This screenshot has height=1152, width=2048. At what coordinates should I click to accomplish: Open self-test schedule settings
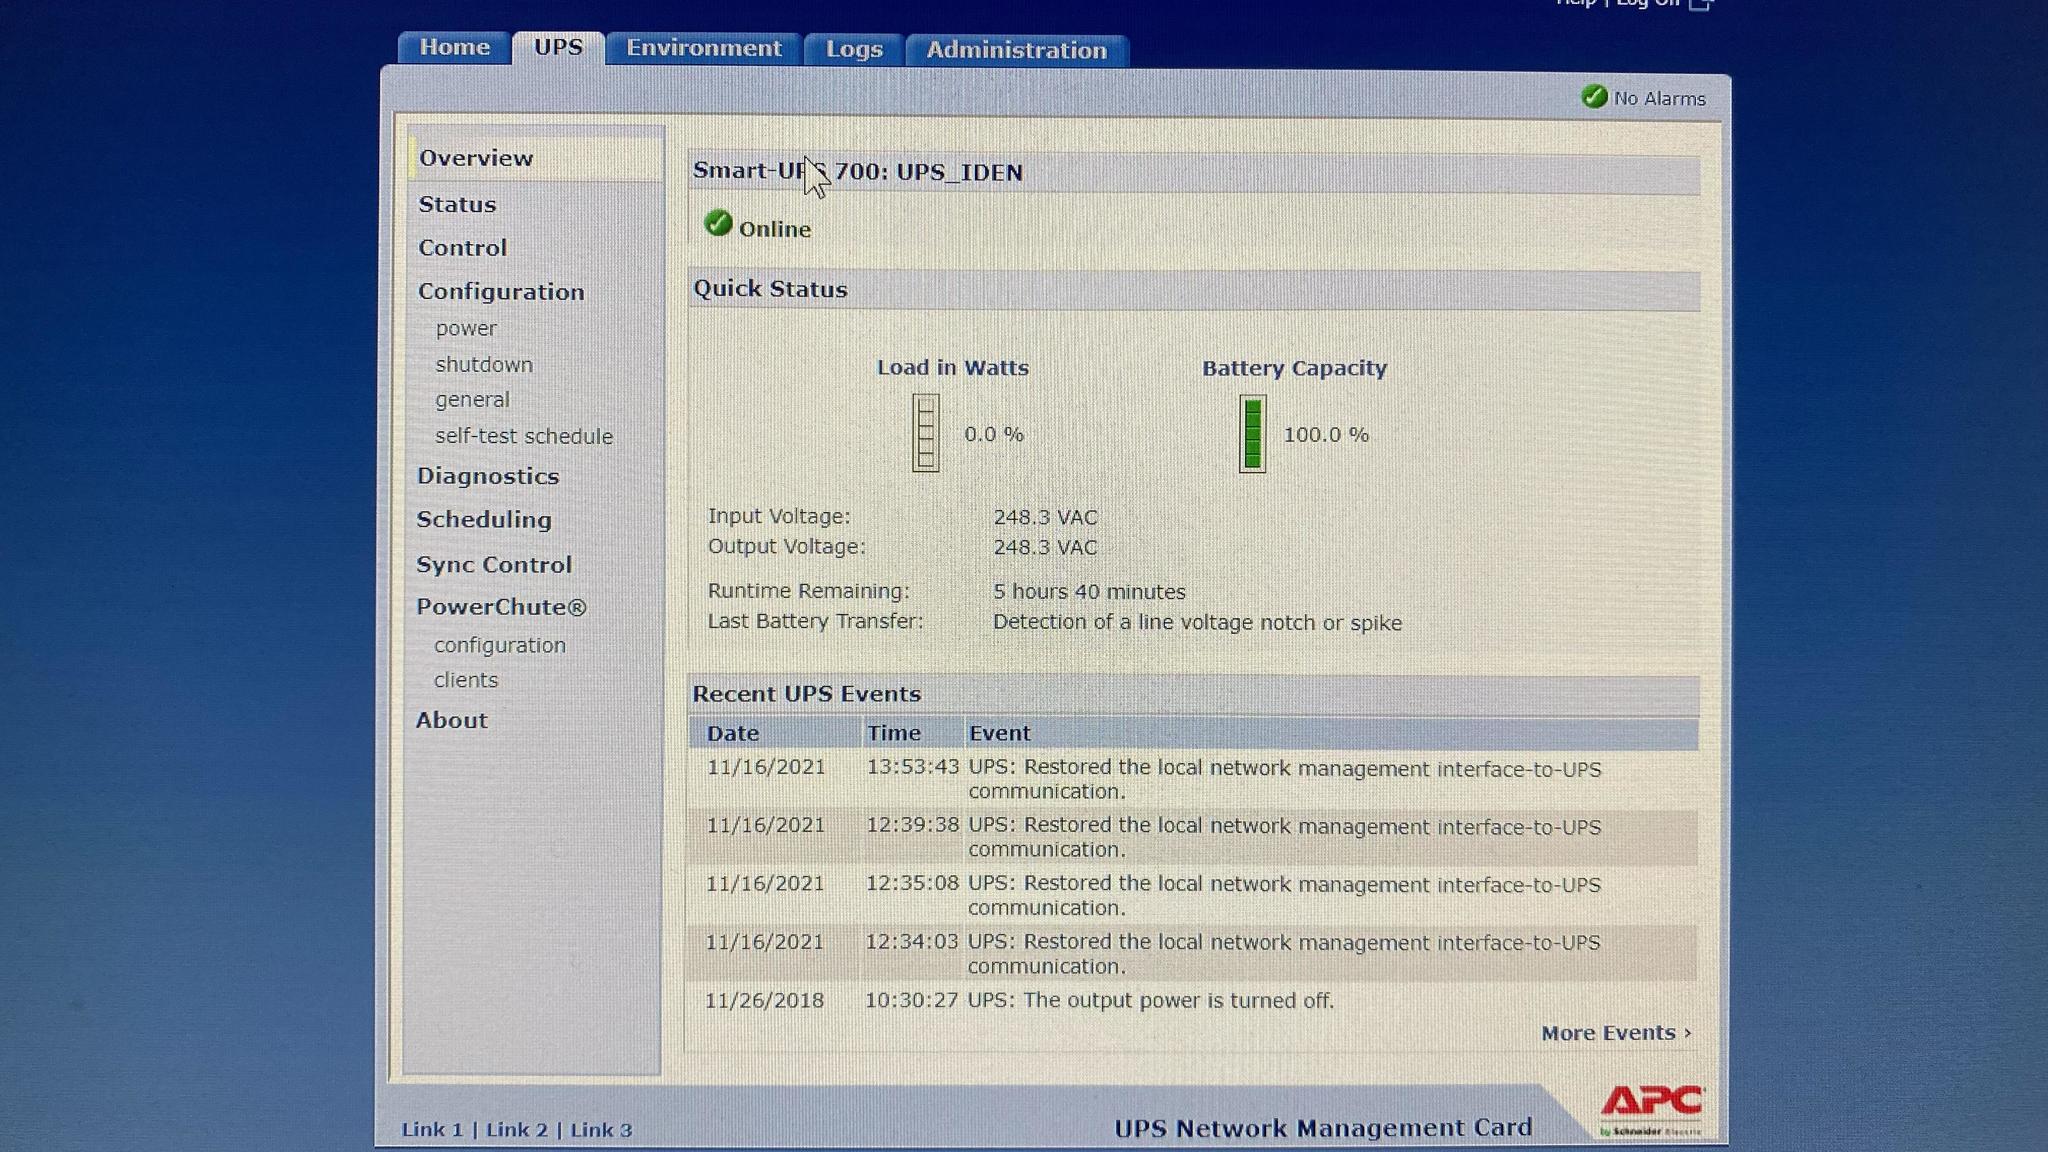524,436
